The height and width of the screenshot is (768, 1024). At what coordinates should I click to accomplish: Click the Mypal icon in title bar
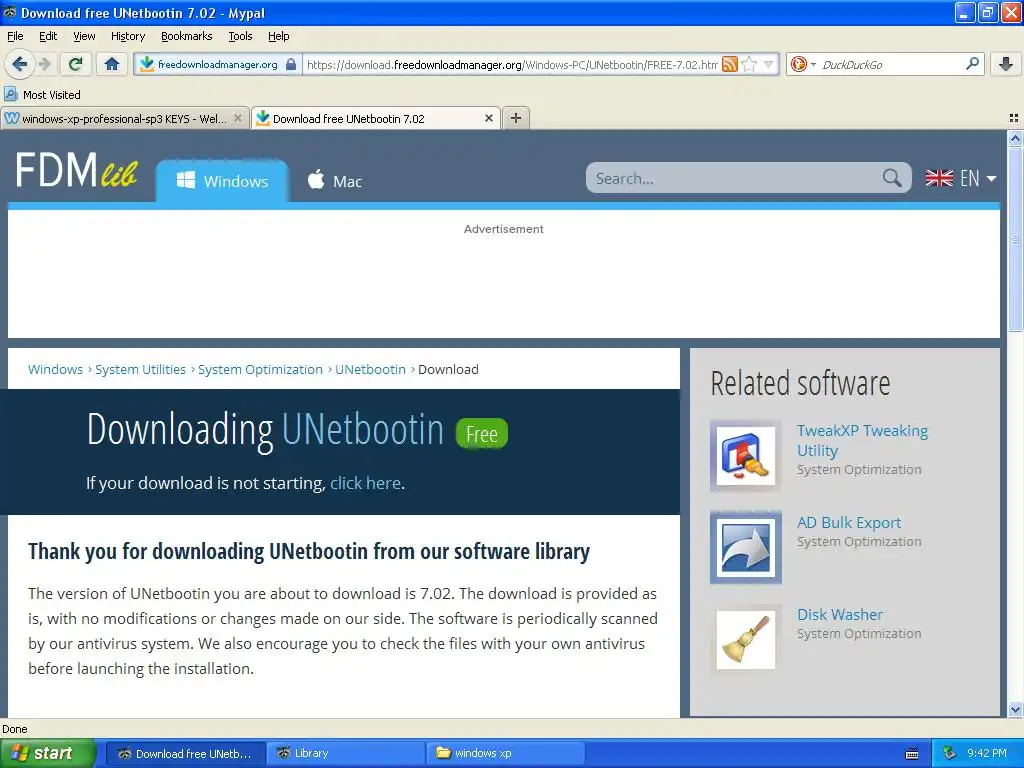point(10,12)
